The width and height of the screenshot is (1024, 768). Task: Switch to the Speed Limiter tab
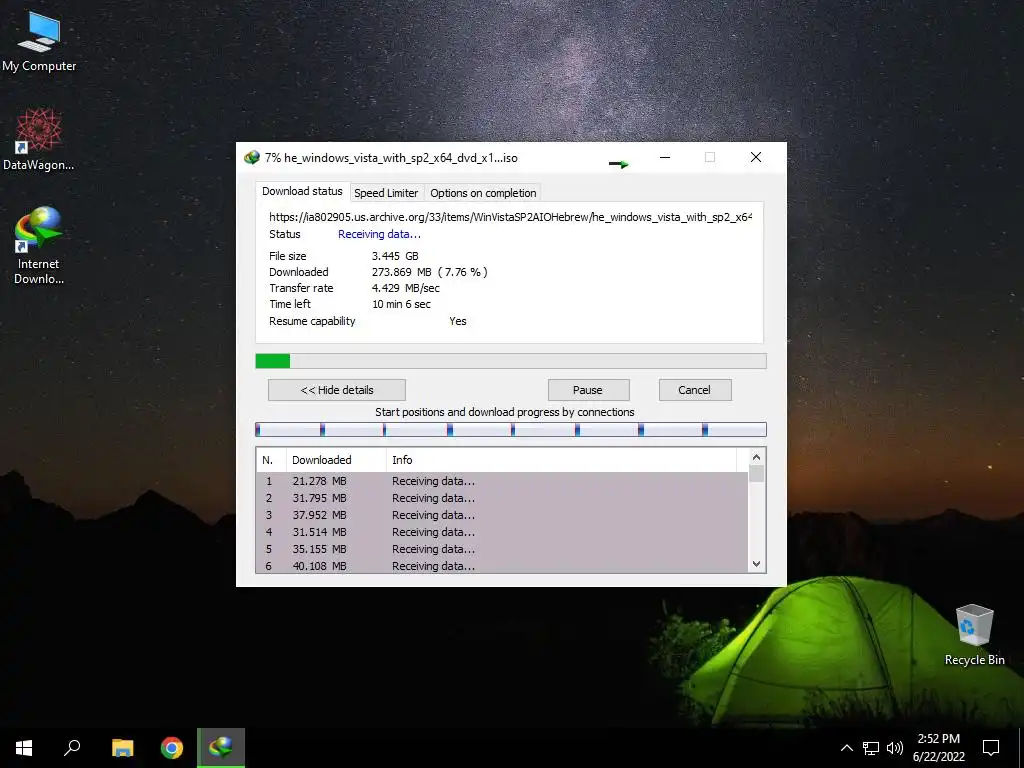(x=386, y=193)
